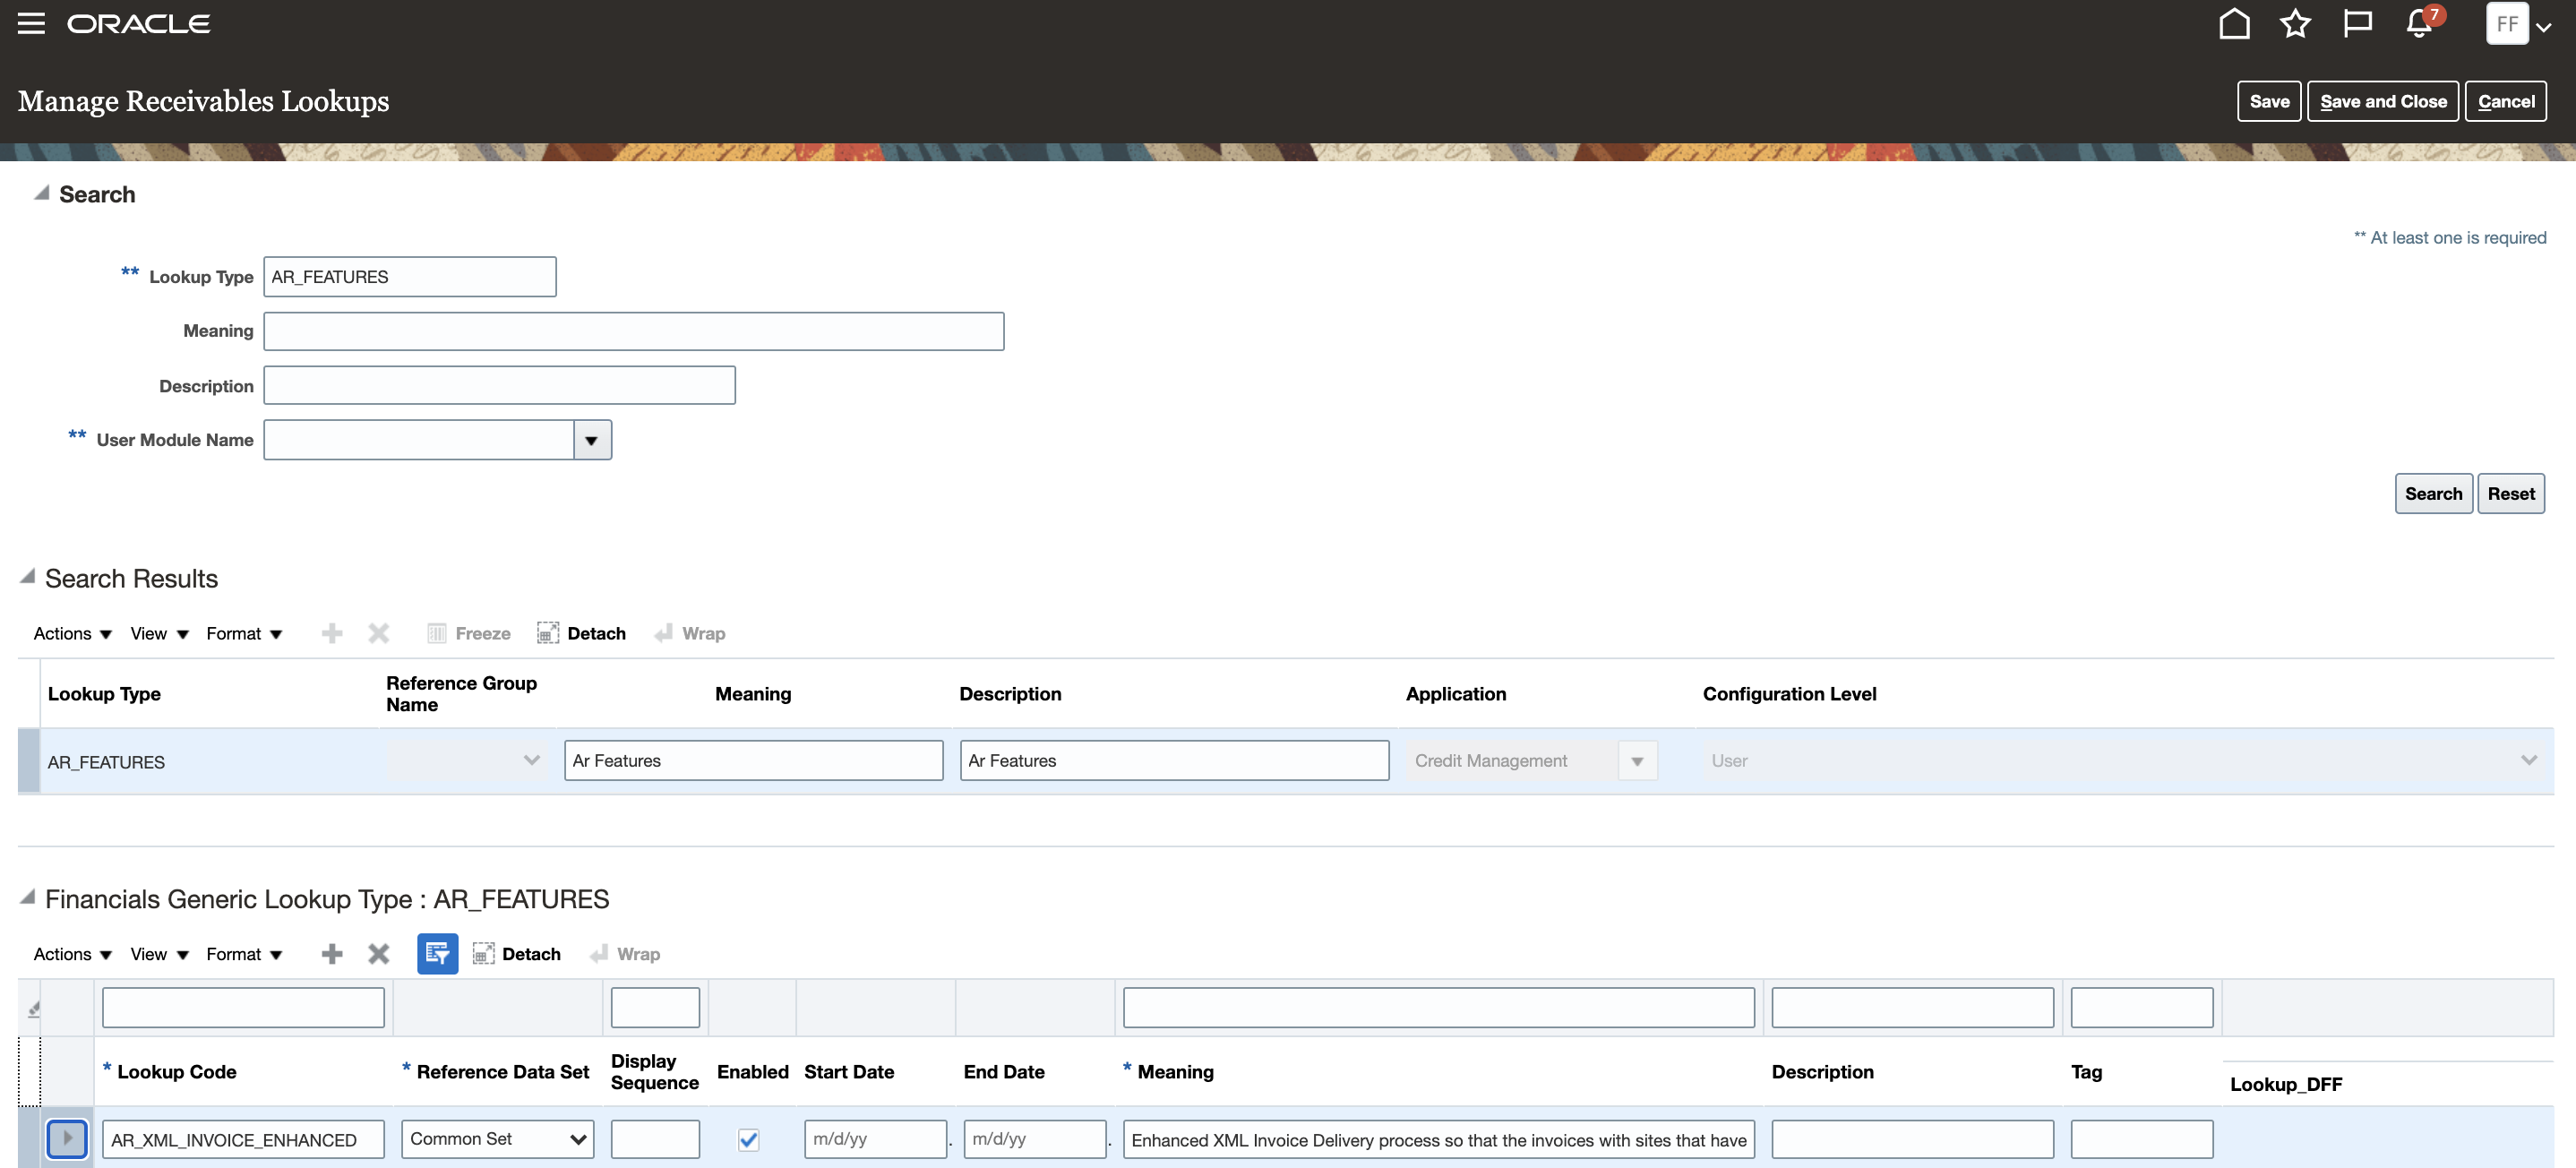
Task: Click the Search button
Action: click(2432, 494)
